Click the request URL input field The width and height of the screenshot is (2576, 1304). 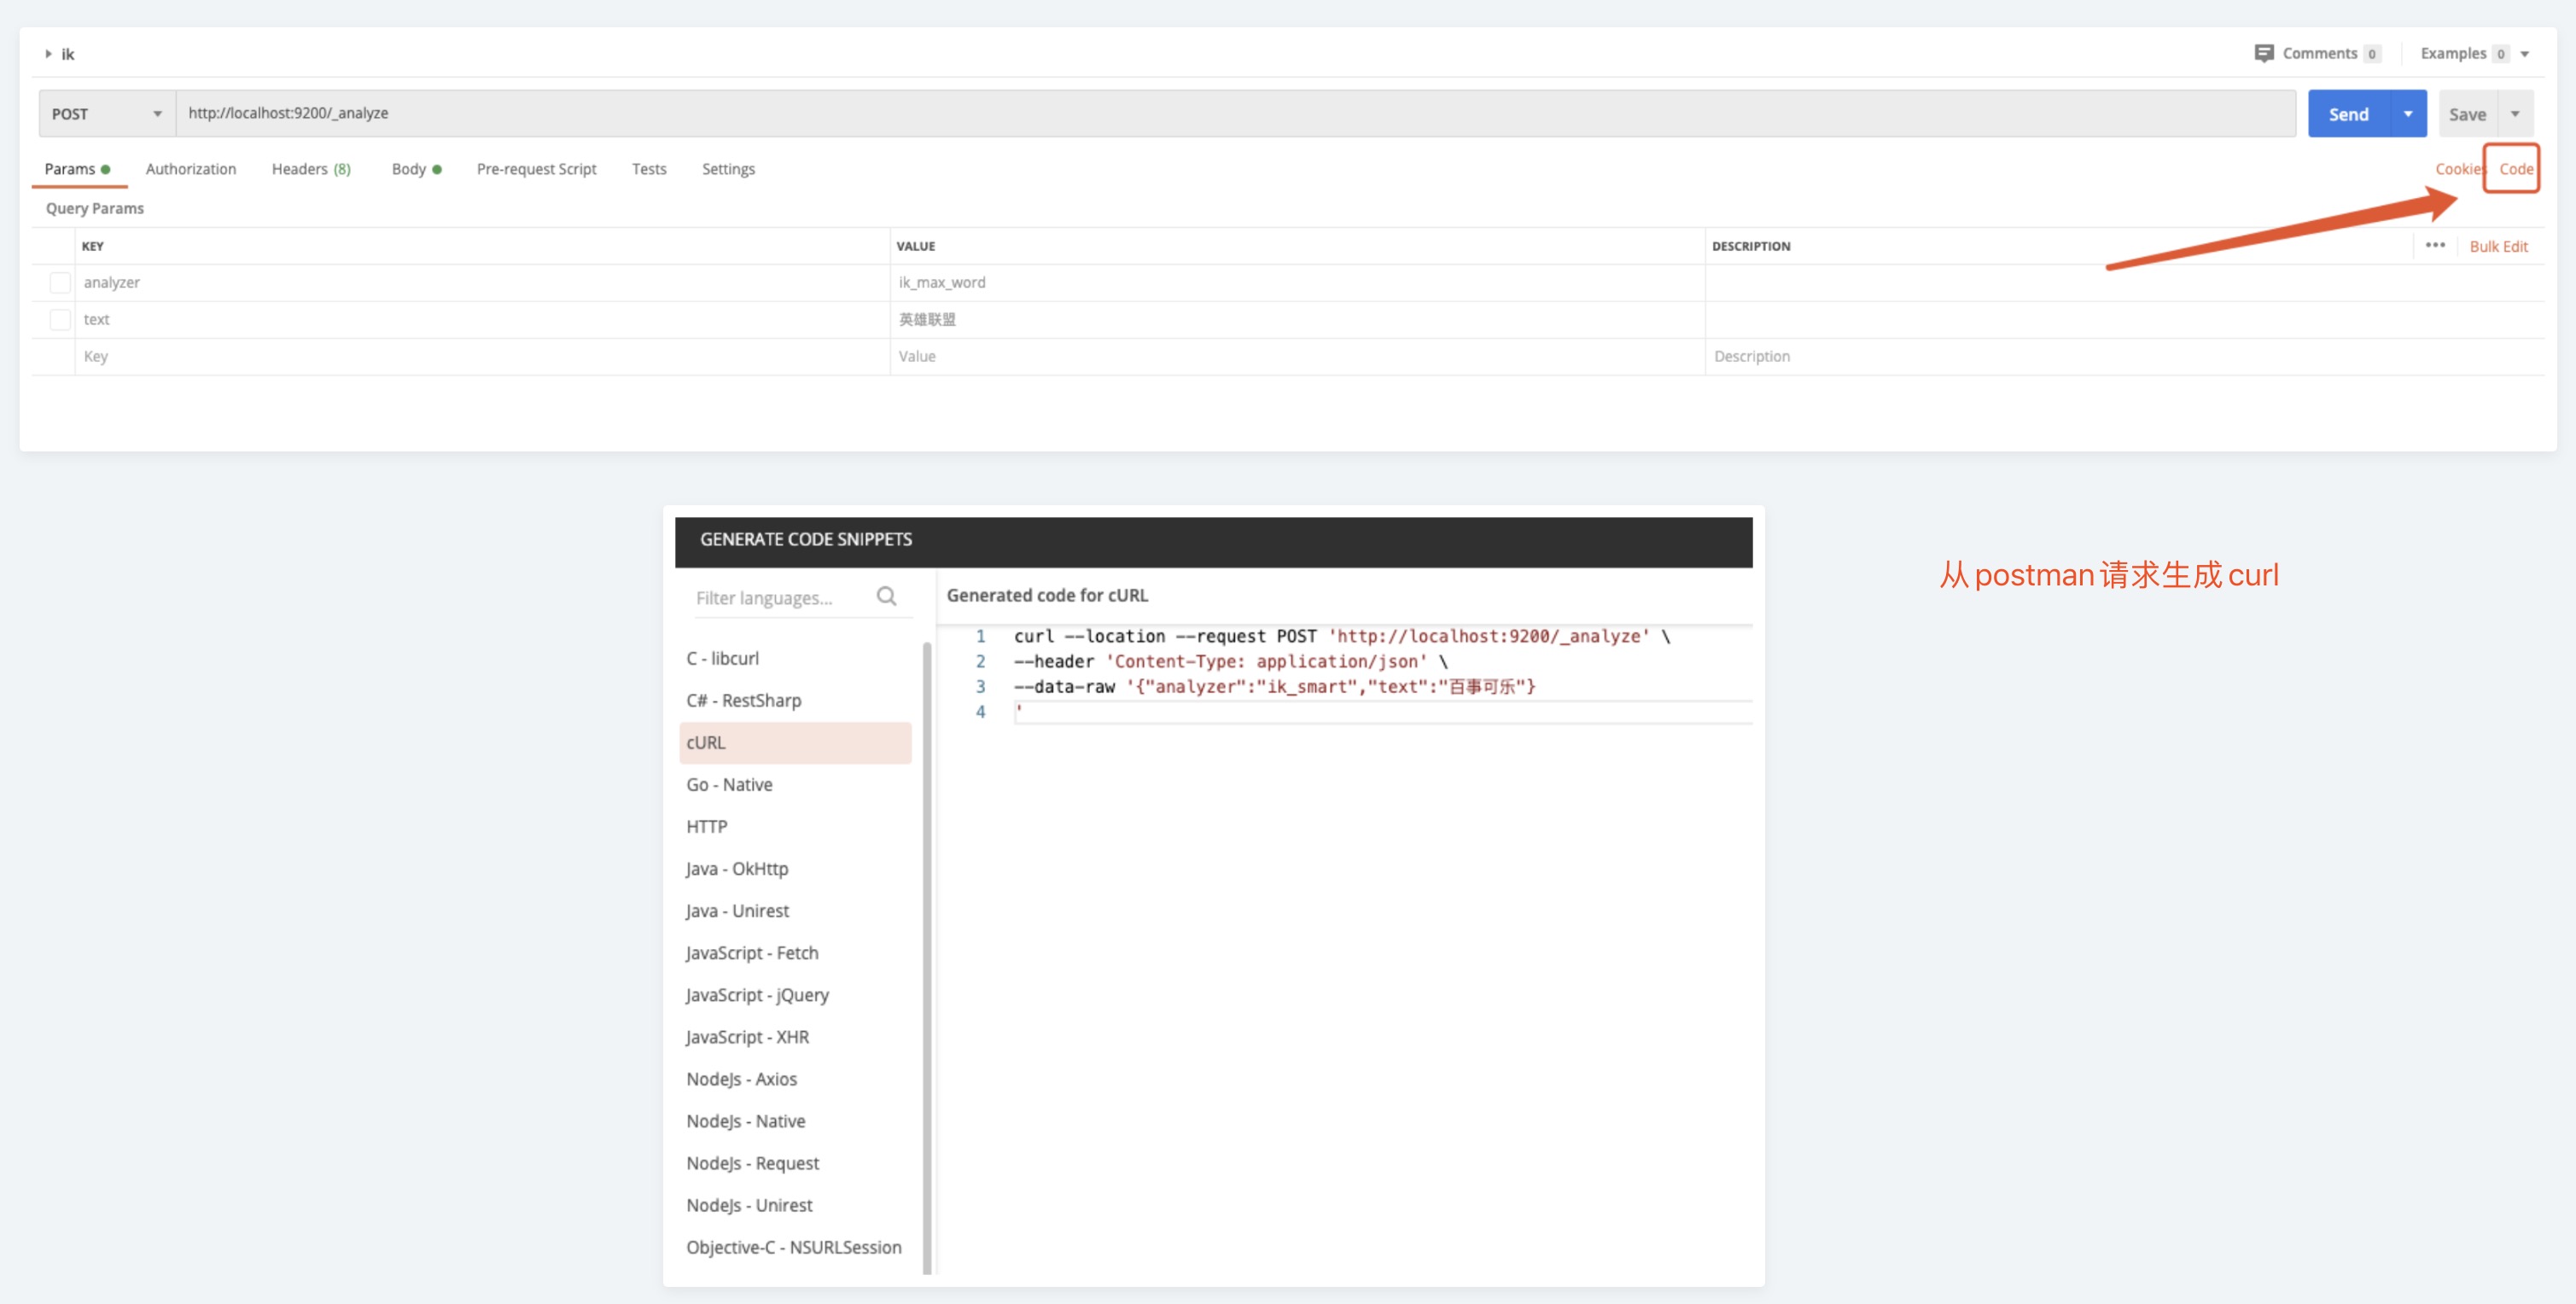click(x=1234, y=113)
